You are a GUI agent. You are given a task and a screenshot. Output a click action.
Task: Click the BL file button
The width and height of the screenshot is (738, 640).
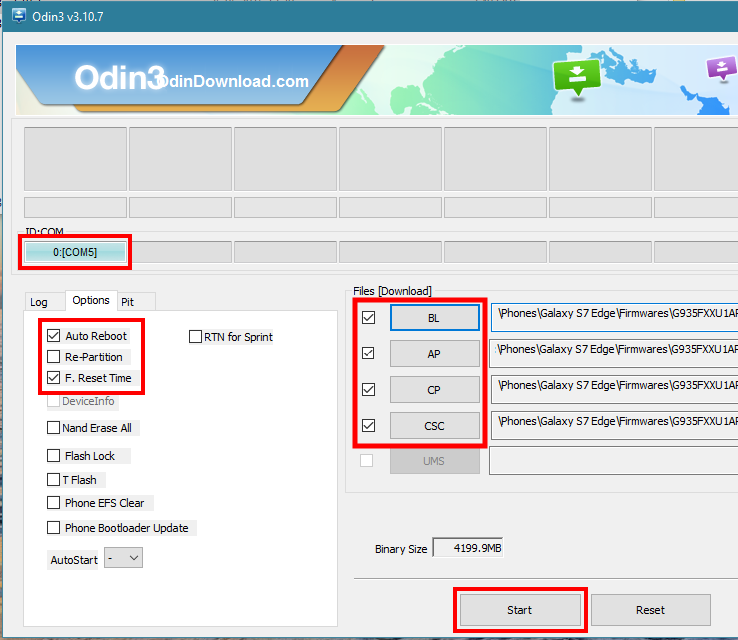(434, 317)
